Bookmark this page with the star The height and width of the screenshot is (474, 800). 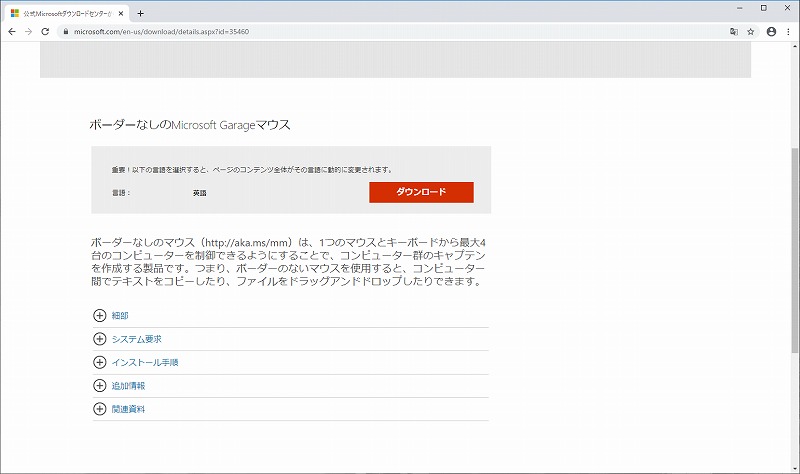[751, 32]
